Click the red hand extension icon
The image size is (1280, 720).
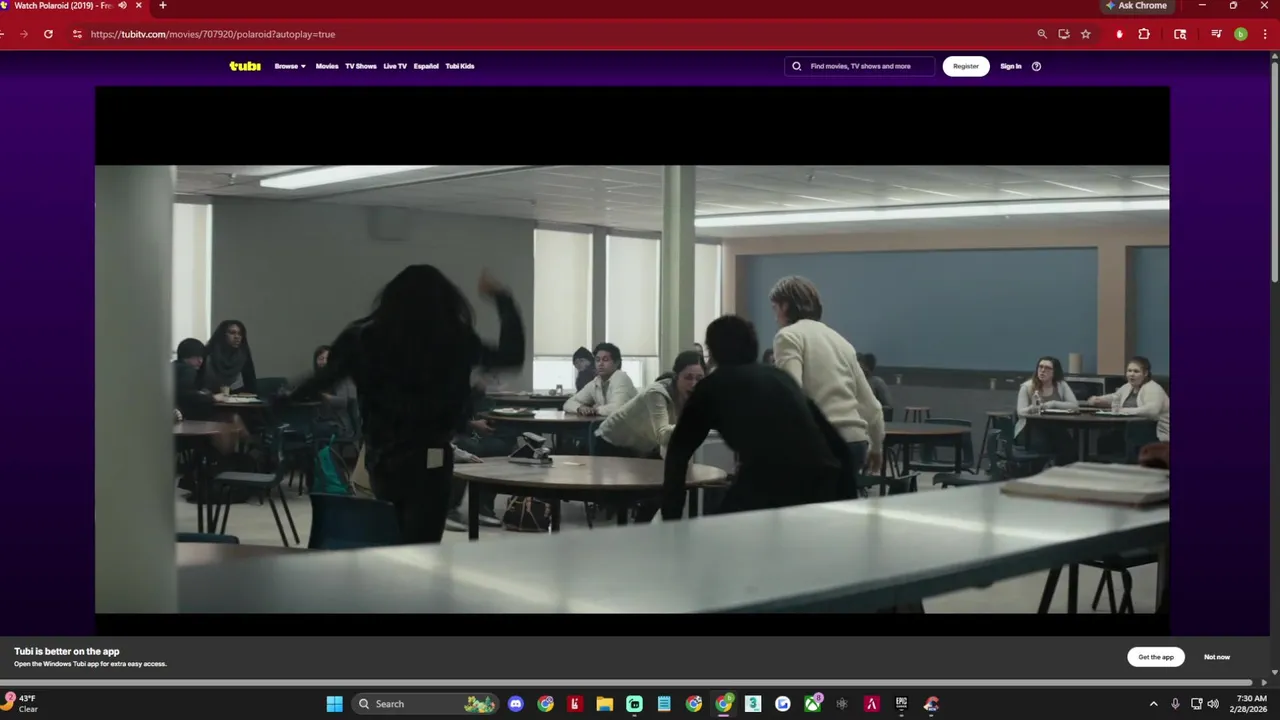point(1119,34)
